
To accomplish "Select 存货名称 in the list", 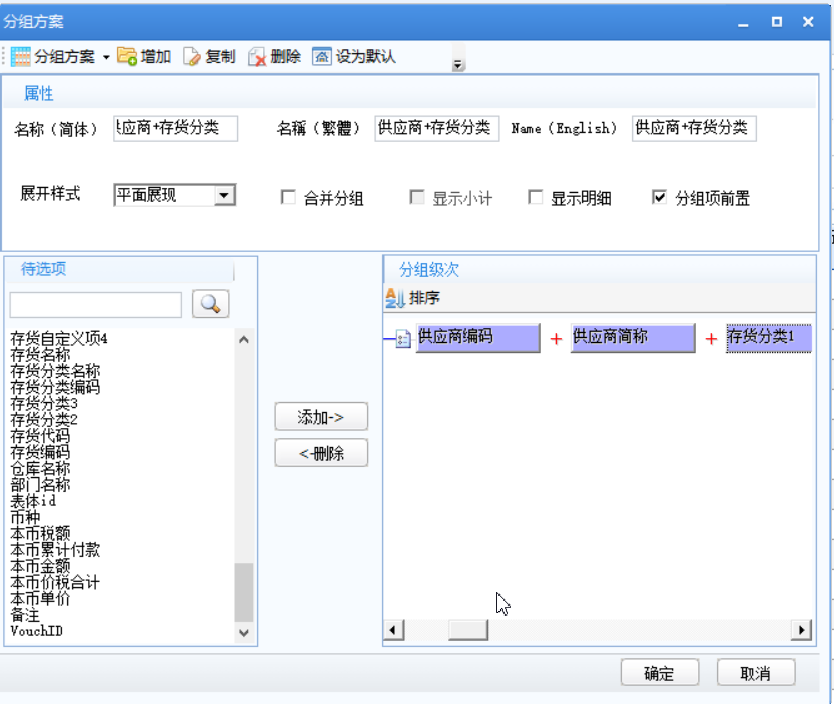I will tap(40, 355).
